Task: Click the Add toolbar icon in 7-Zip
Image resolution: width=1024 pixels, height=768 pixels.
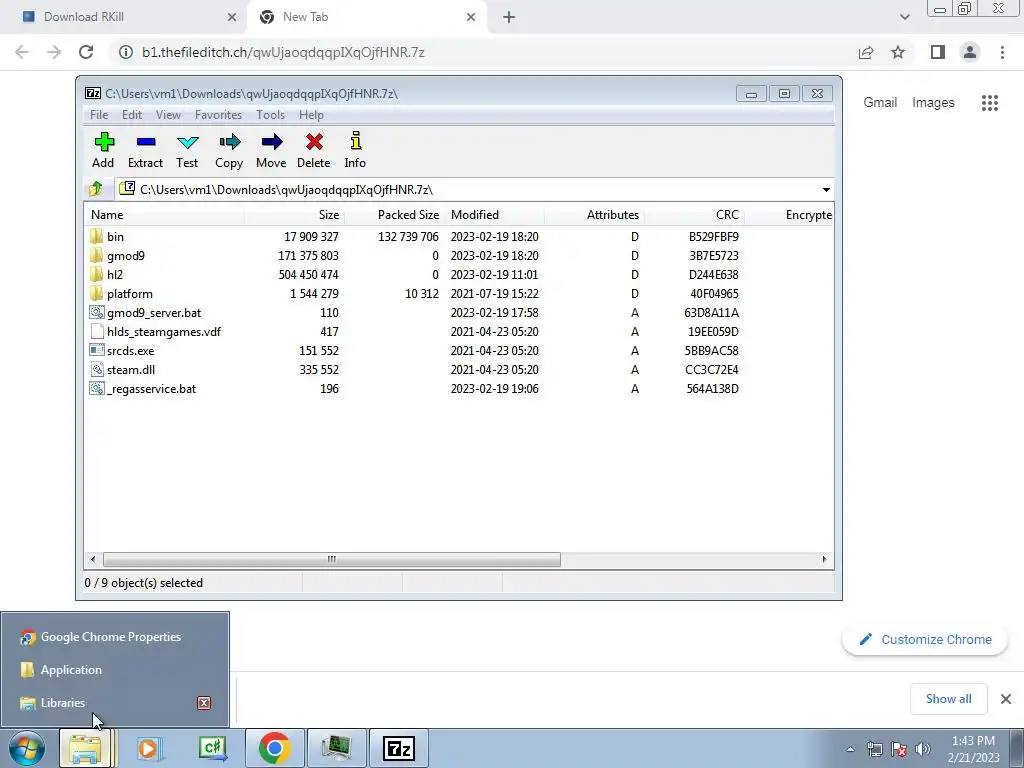Action: 103,150
